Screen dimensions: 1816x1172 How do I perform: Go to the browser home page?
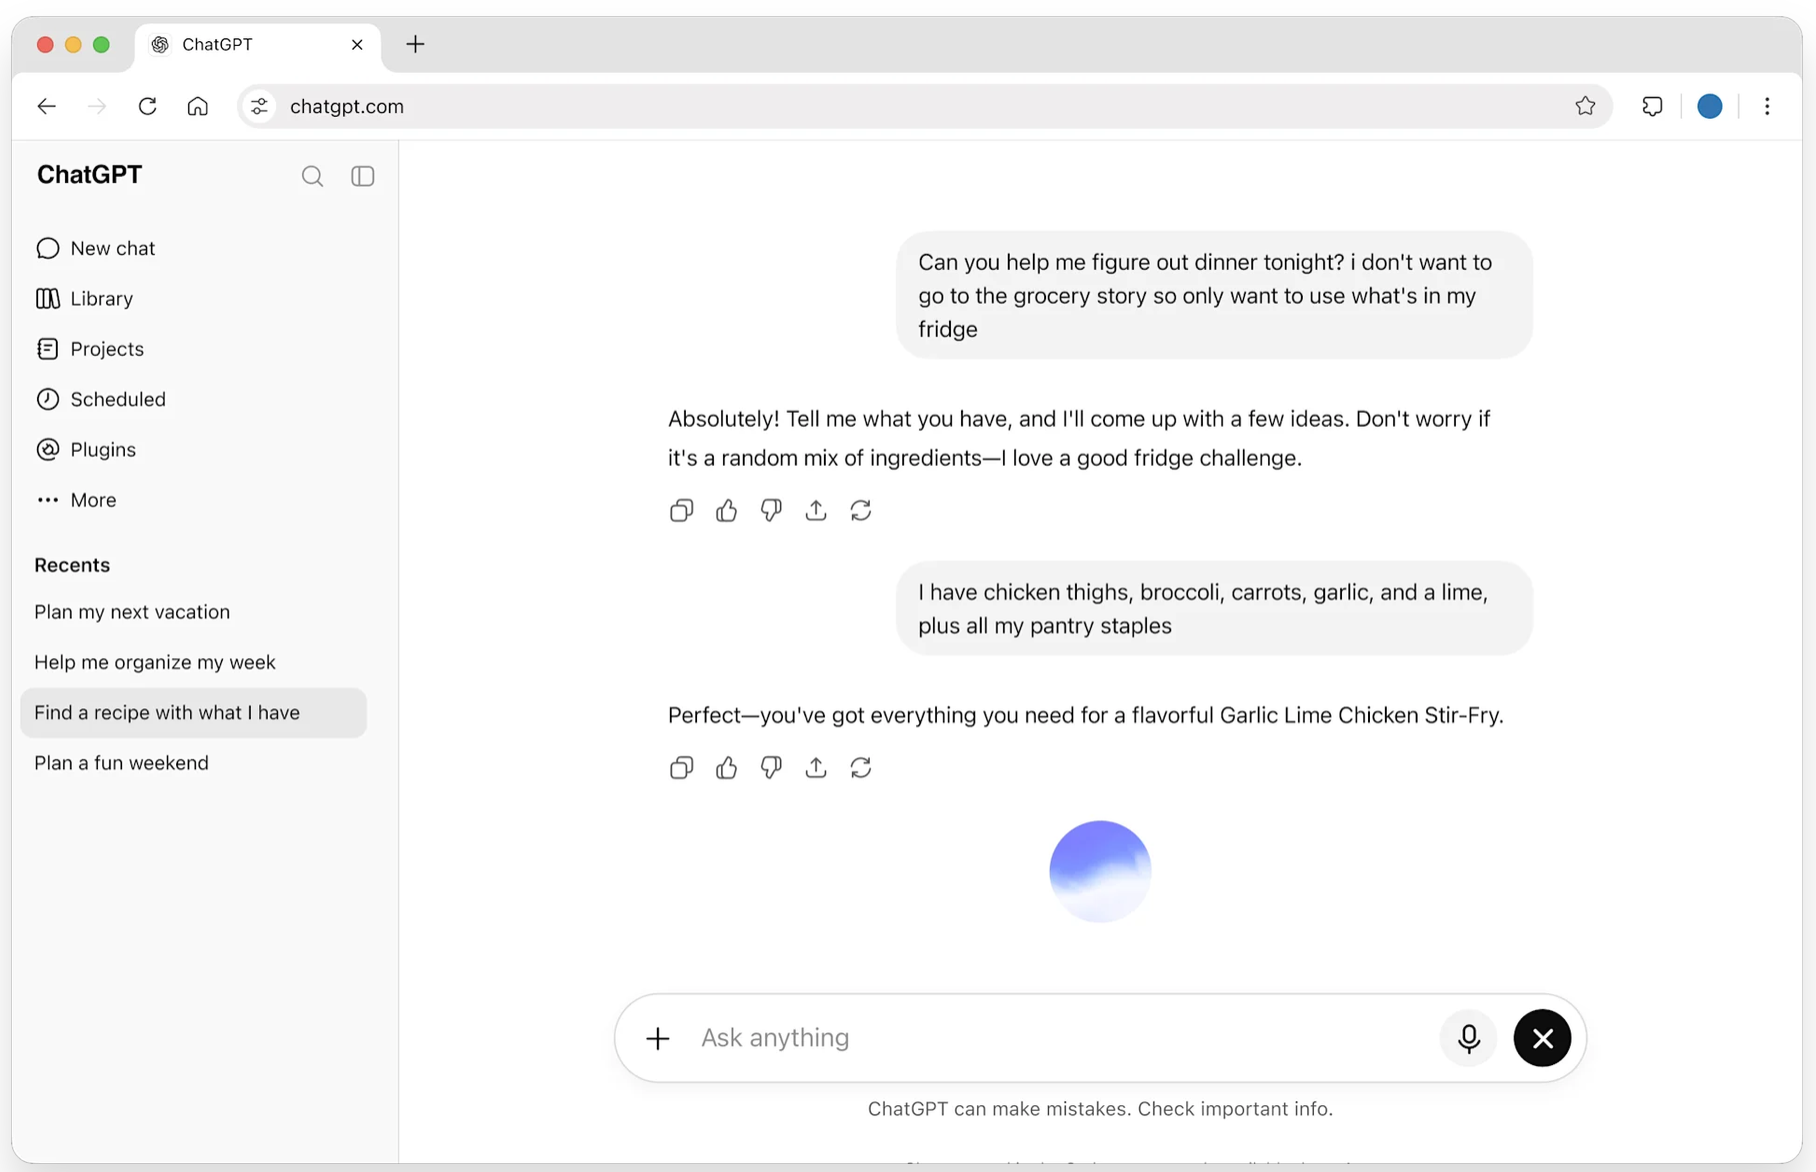(x=198, y=106)
